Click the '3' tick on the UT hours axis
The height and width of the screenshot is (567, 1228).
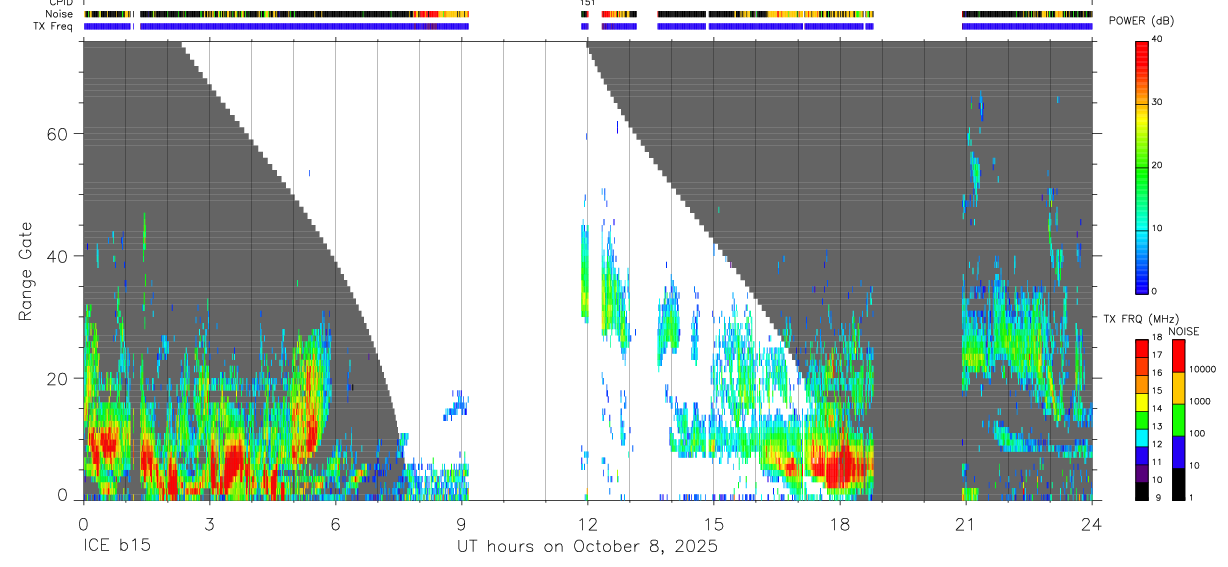tap(209, 523)
